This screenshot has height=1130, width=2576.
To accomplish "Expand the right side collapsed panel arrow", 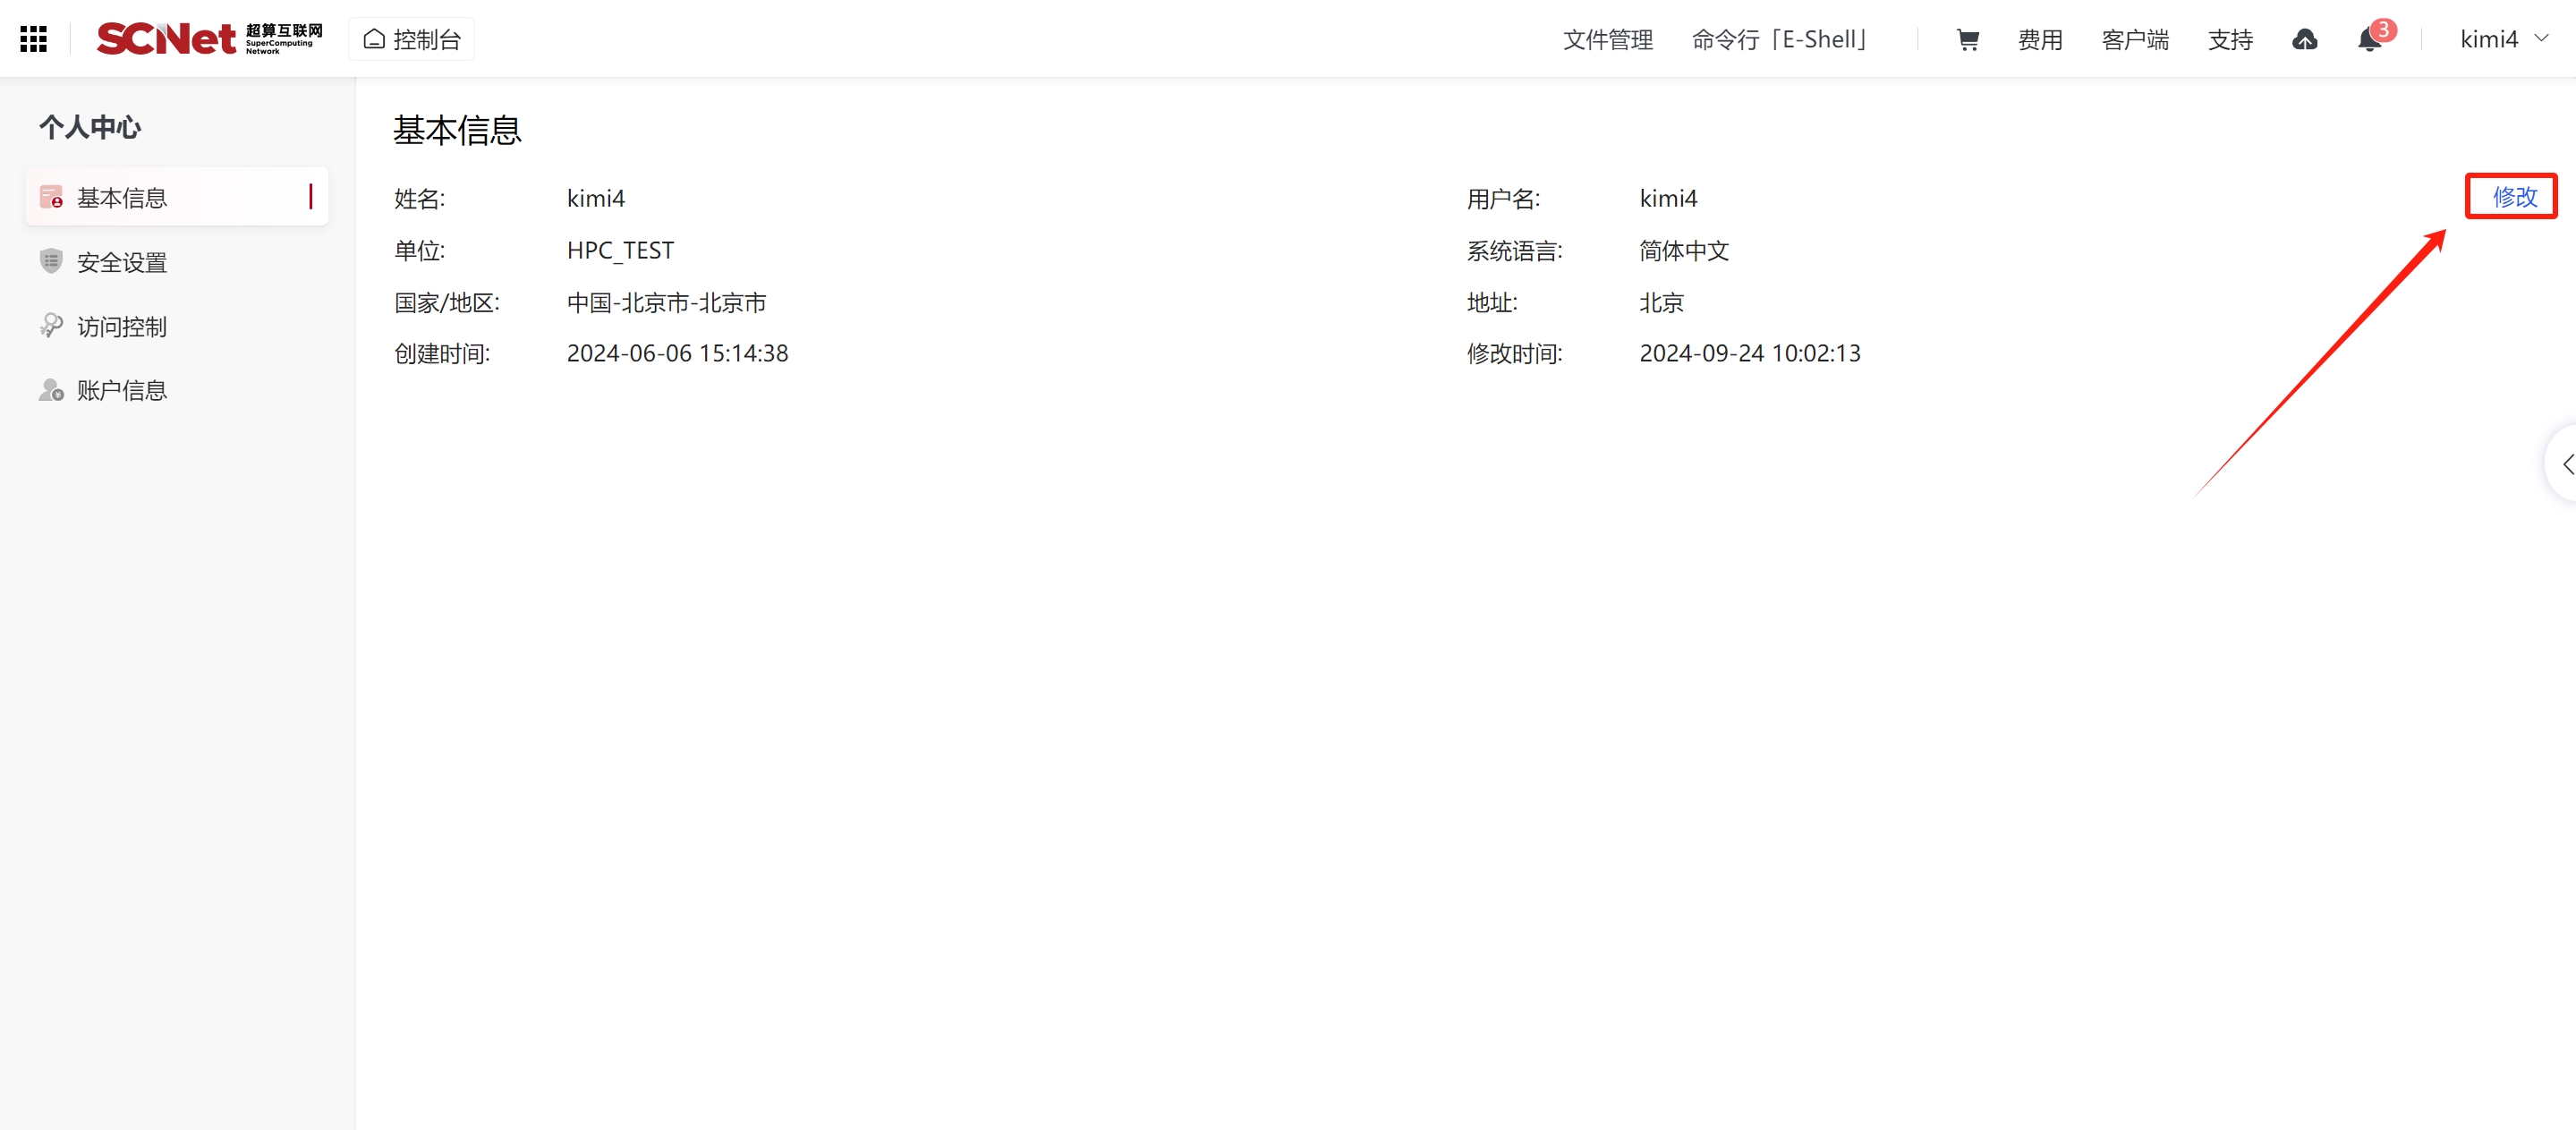I will 2566,463.
